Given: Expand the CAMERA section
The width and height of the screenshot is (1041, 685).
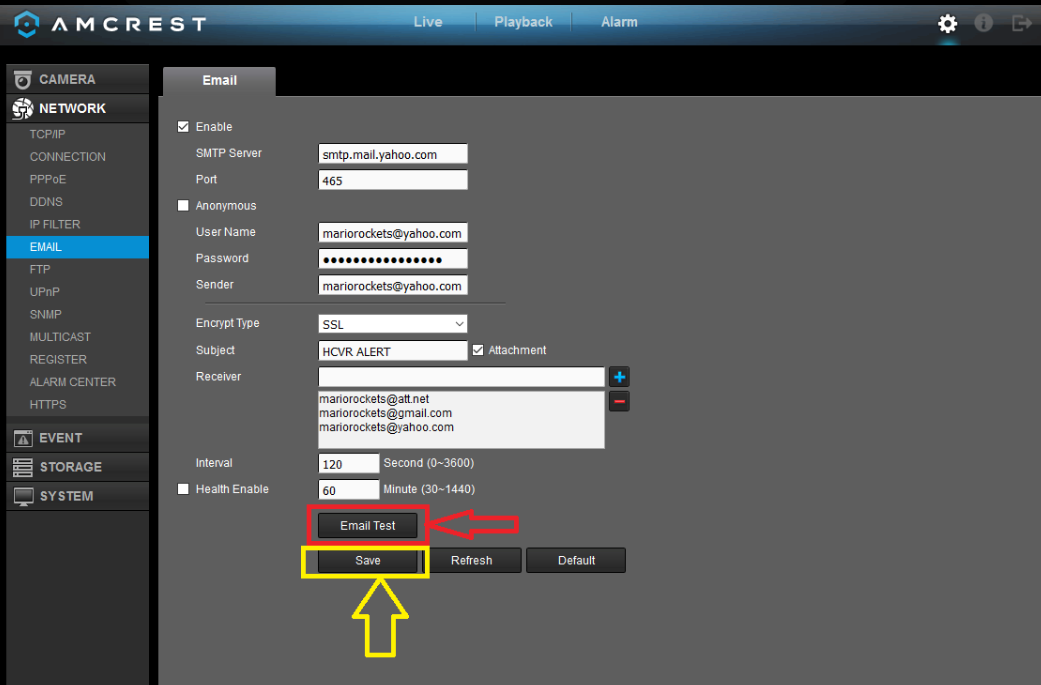Looking at the screenshot, I should (x=78, y=79).
